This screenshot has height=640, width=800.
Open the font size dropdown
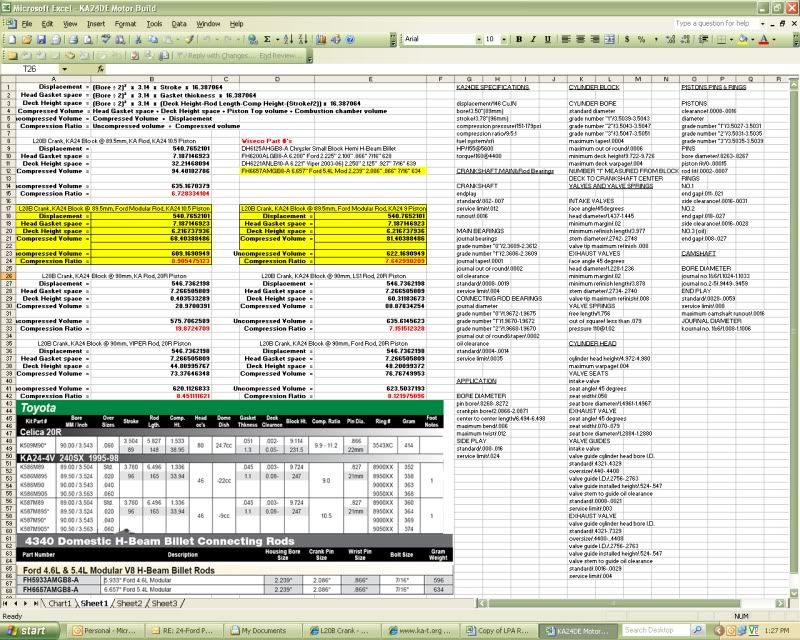[x=504, y=39]
